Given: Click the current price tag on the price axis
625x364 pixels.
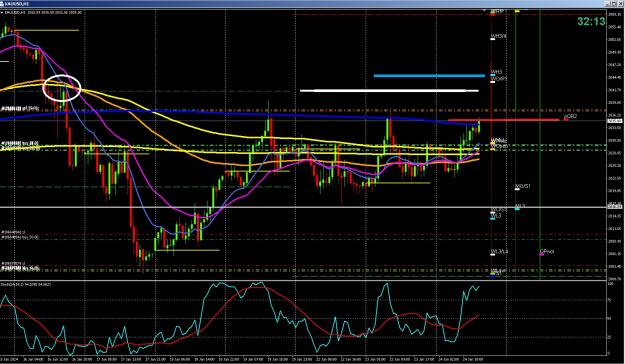Looking at the screenshot, I should [x=614, y=121].
